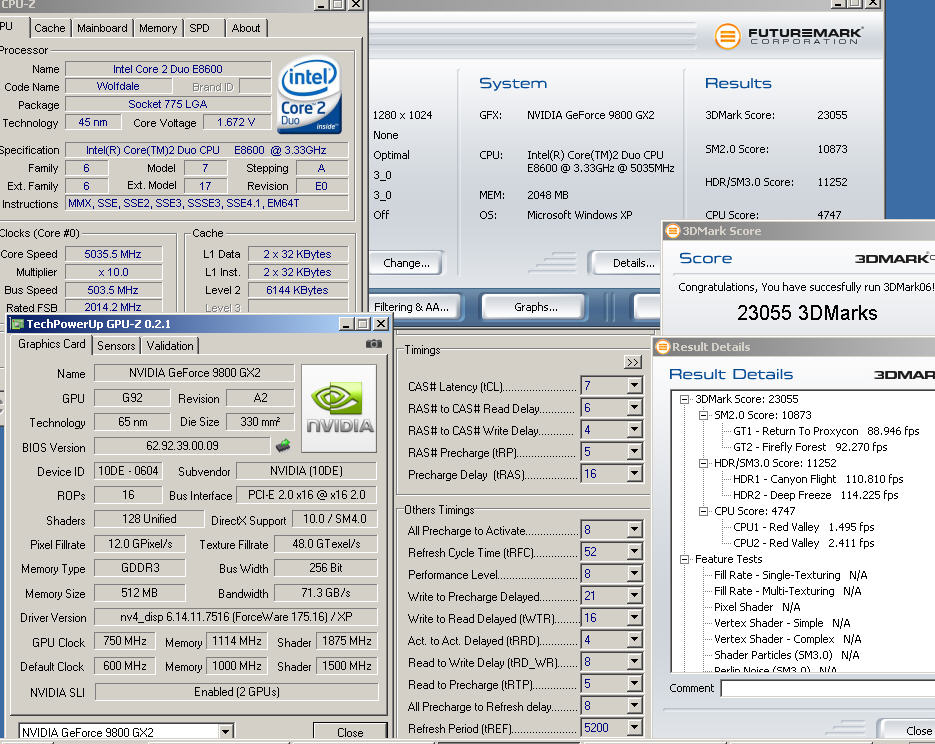Click the GPU-Z screenshot camera icon
Viewport: 935px width, 744px height.
point(374,344)
